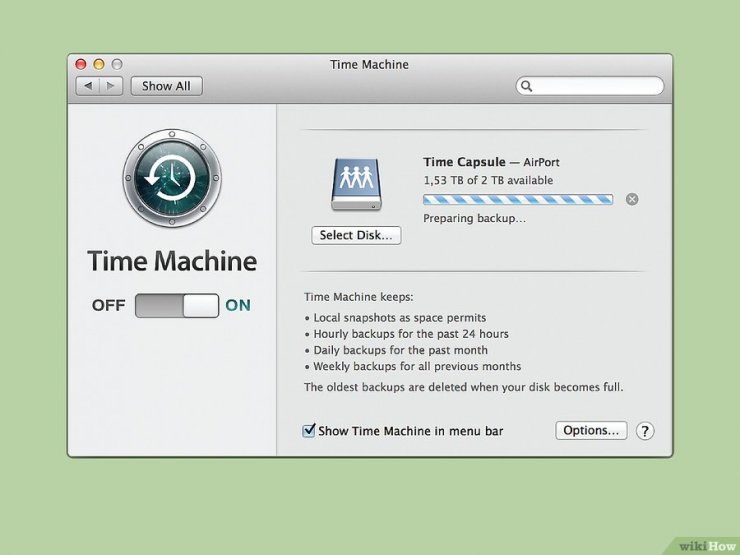This screenshot has height=555, width=740.
Task: Click the Time Machine window title bar text
Action: click(x=370, y=64)
